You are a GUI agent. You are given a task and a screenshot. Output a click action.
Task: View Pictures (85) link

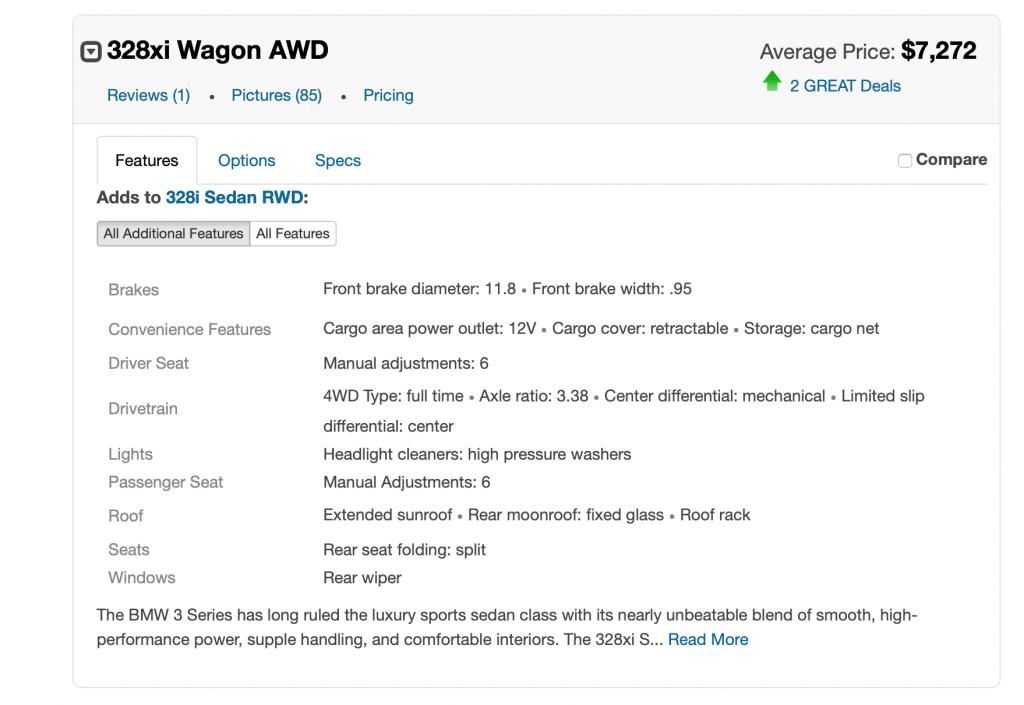pyautogui.click(x=276, y=96)
